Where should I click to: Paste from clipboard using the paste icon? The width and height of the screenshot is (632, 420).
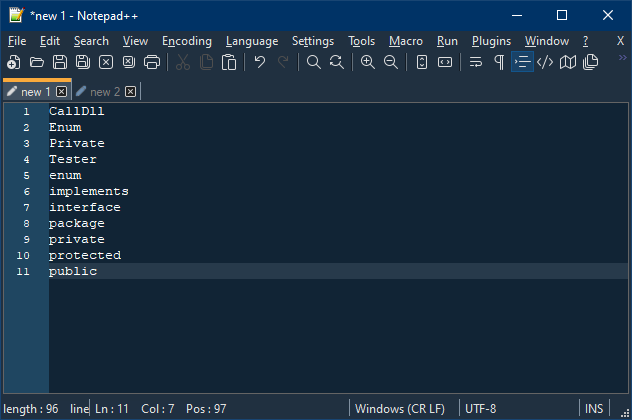(x=229, y=62)
